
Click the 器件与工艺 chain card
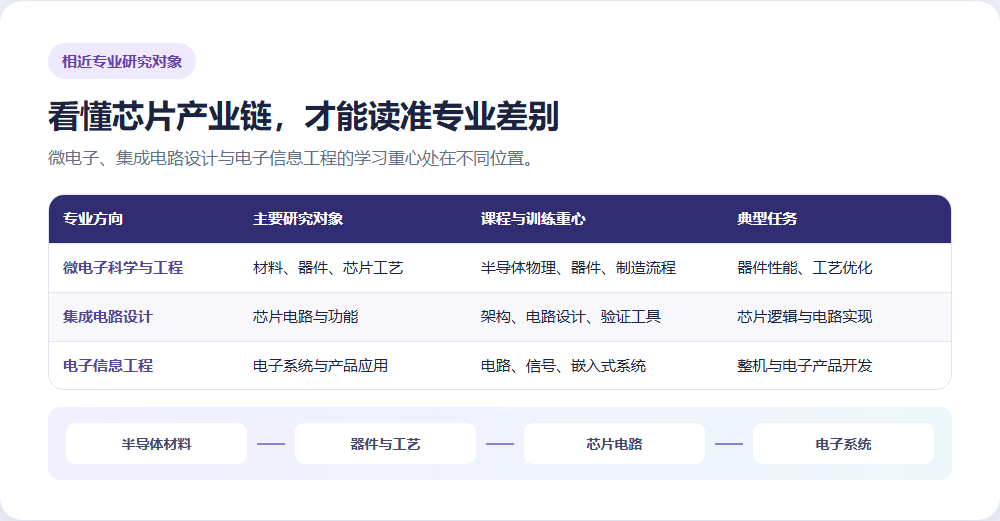click(x=385, y=444)
